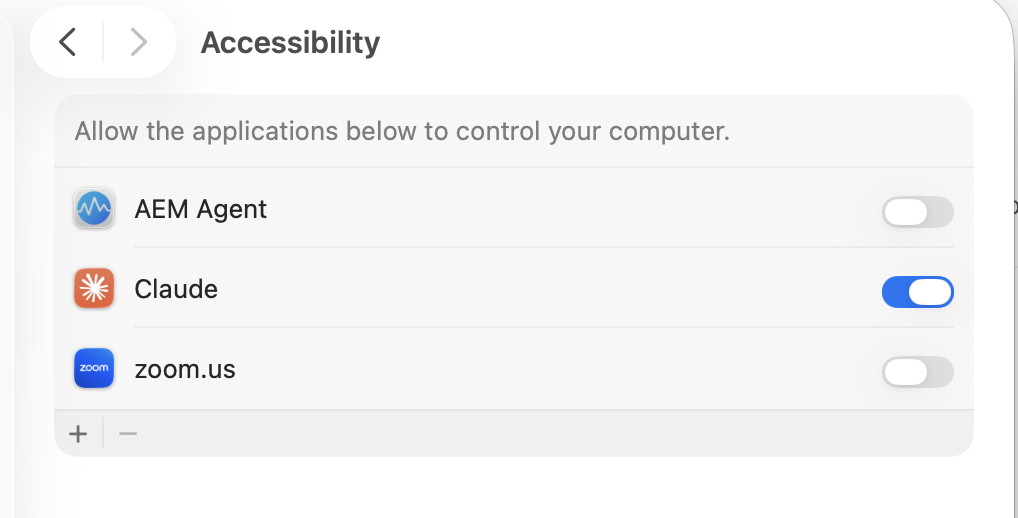Click the empty white area below the app list

click(513, 488)
